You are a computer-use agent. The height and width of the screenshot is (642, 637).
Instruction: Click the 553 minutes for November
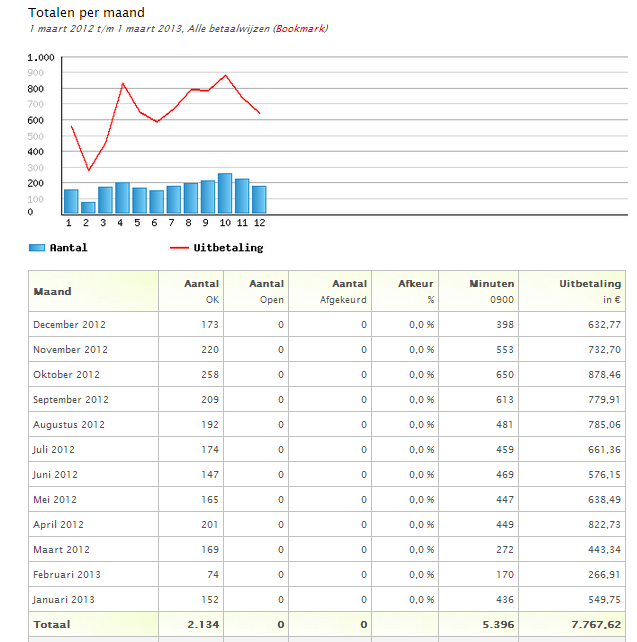[505, 350]
